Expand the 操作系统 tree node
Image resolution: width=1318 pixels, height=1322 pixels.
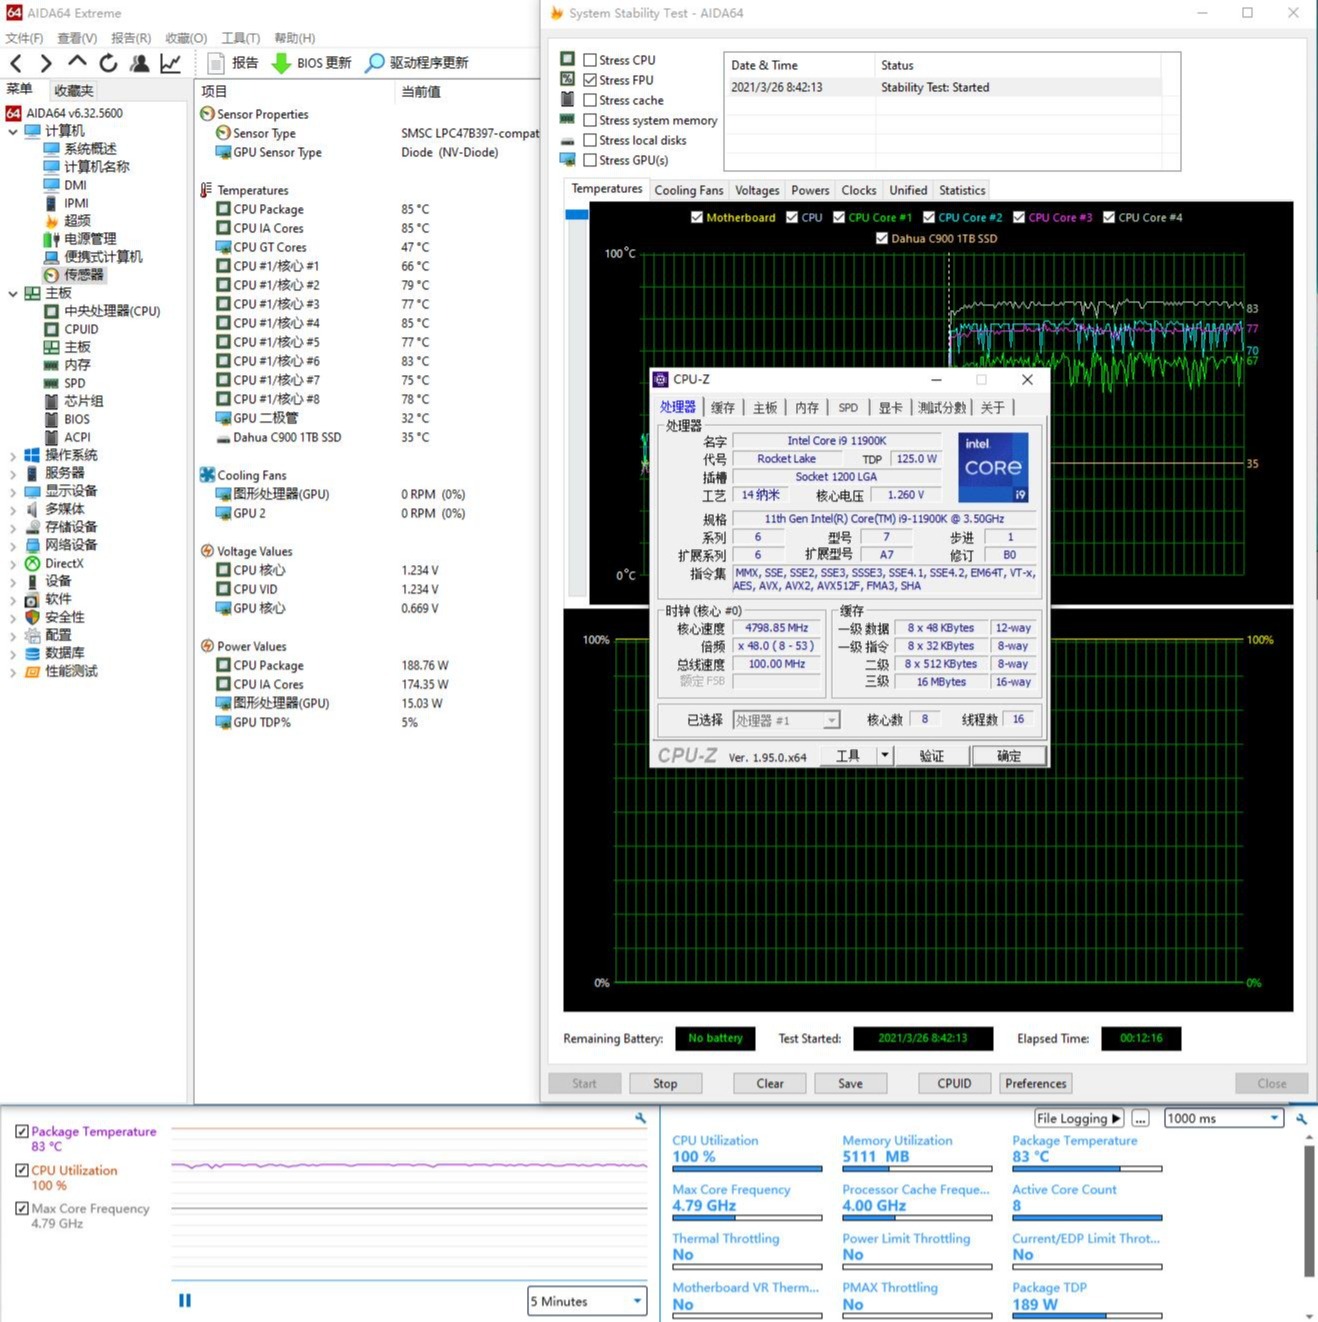[x=12, y=456]
